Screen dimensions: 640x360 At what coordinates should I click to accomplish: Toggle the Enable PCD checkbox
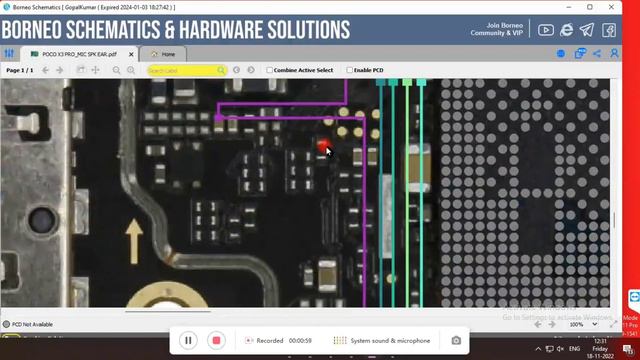349,70
